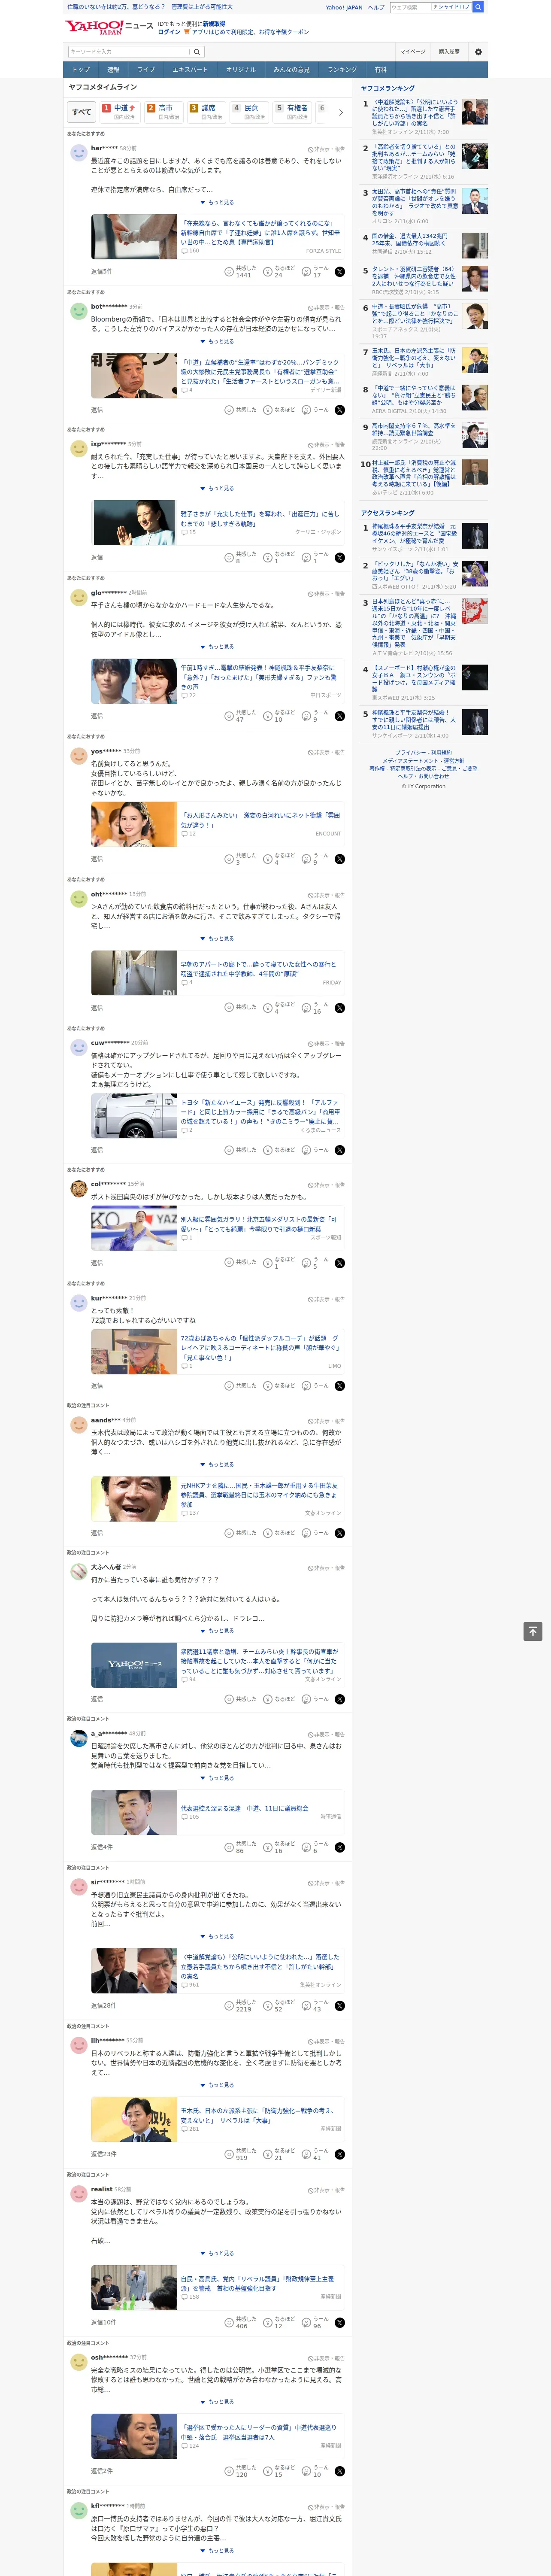Toggle 共感した on kur******** comment
551x2576 pixels.
point(240,1386)
